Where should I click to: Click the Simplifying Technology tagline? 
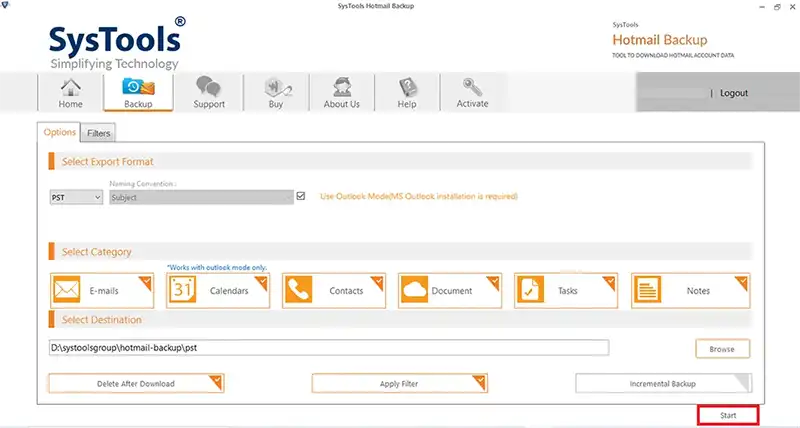pyautogui.click(x=114, y=64)
